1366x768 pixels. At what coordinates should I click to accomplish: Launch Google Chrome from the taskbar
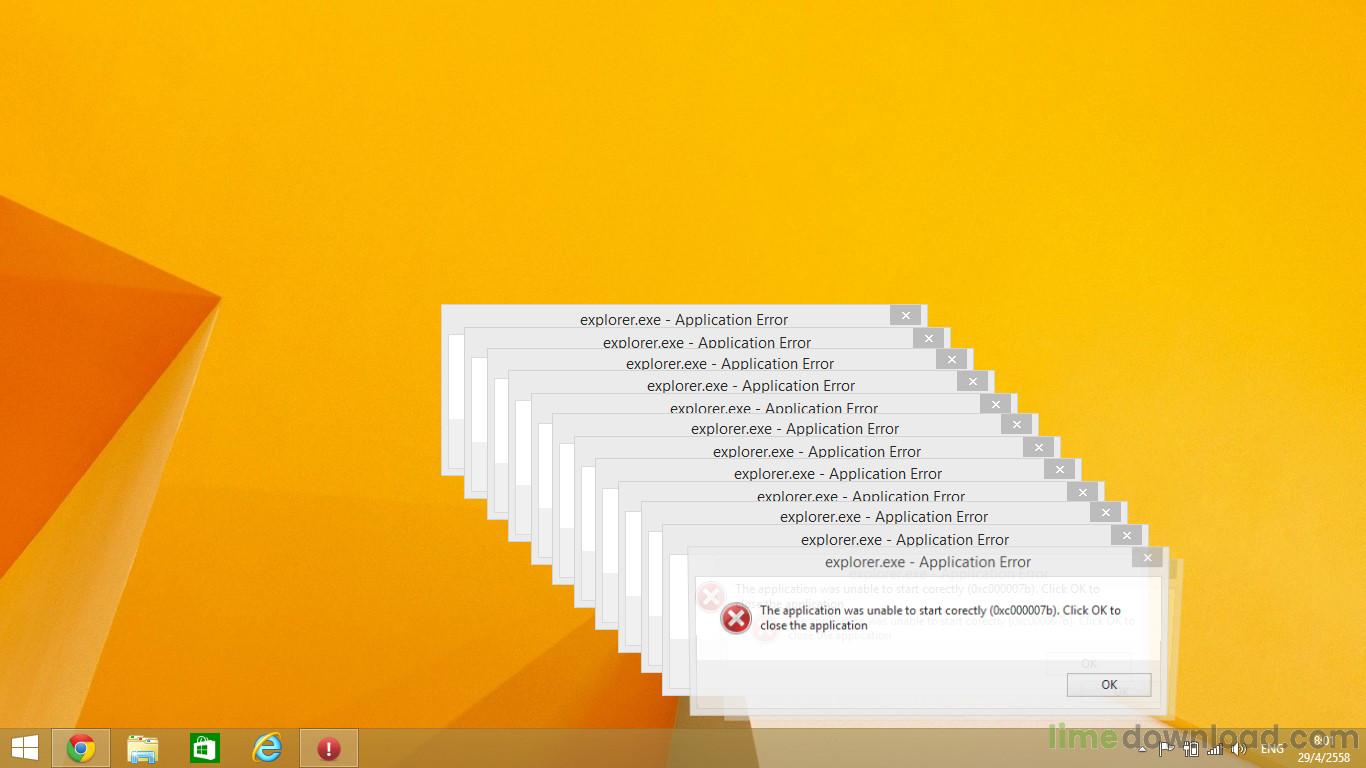pos(81,748)
